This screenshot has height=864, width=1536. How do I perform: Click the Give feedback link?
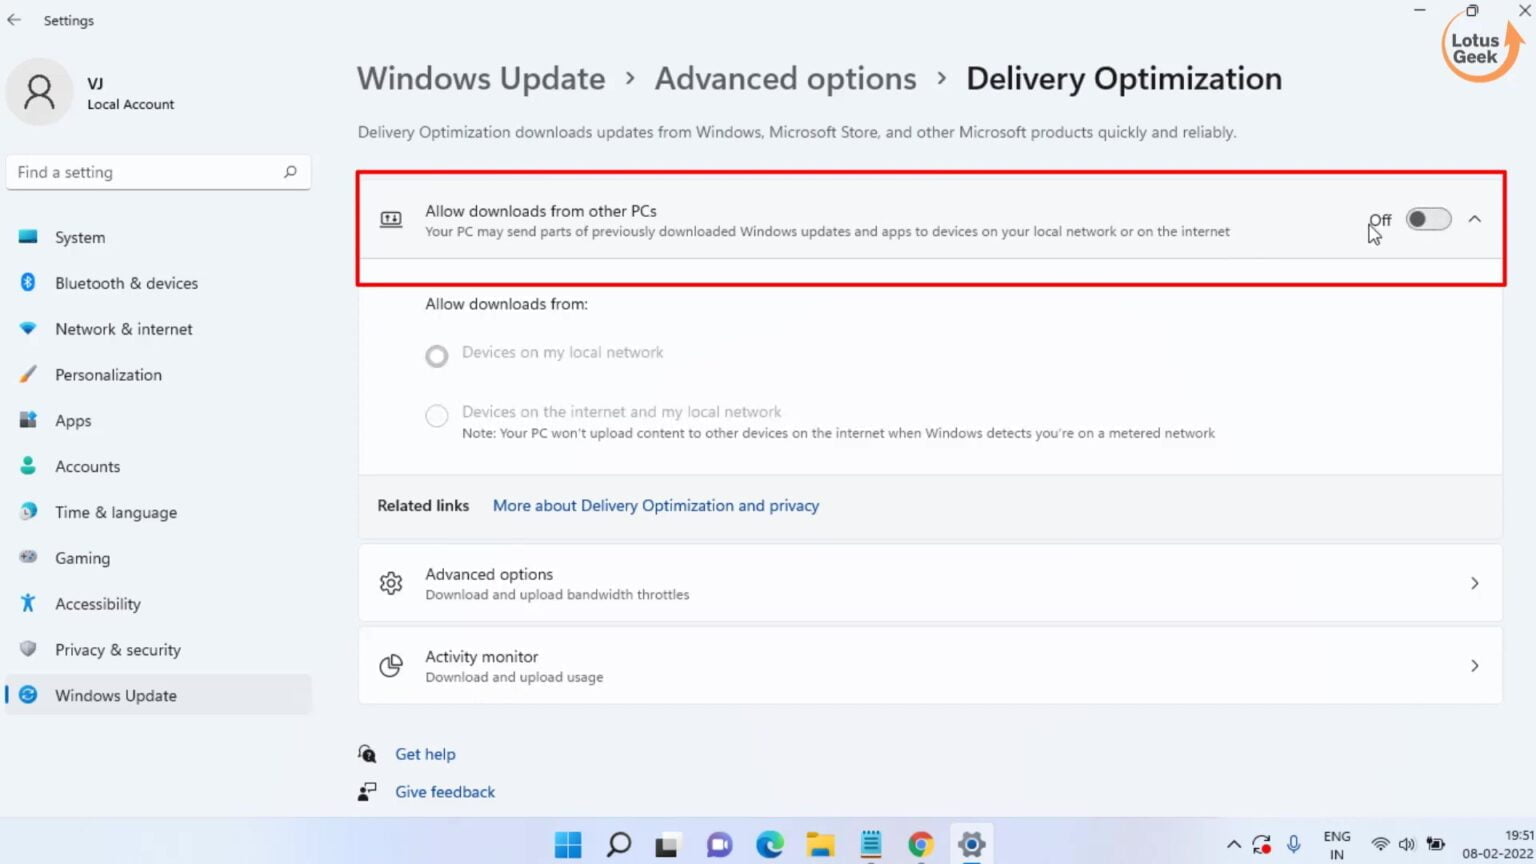point(445,792)
